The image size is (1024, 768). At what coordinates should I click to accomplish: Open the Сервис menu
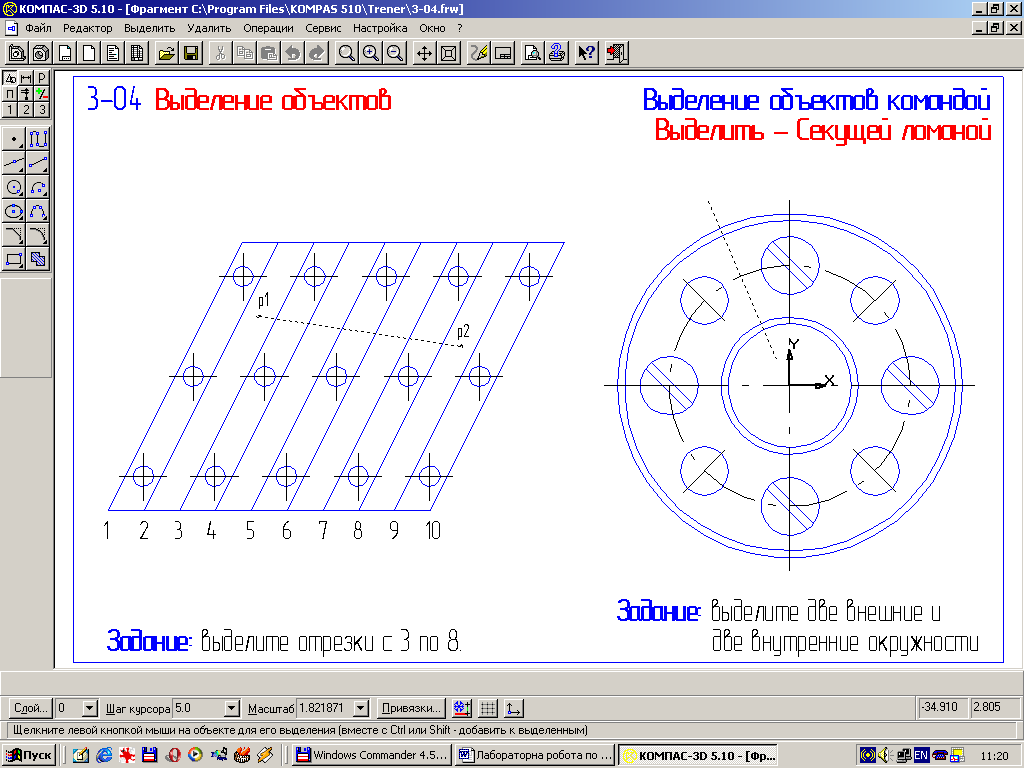[x=323, y=28]
